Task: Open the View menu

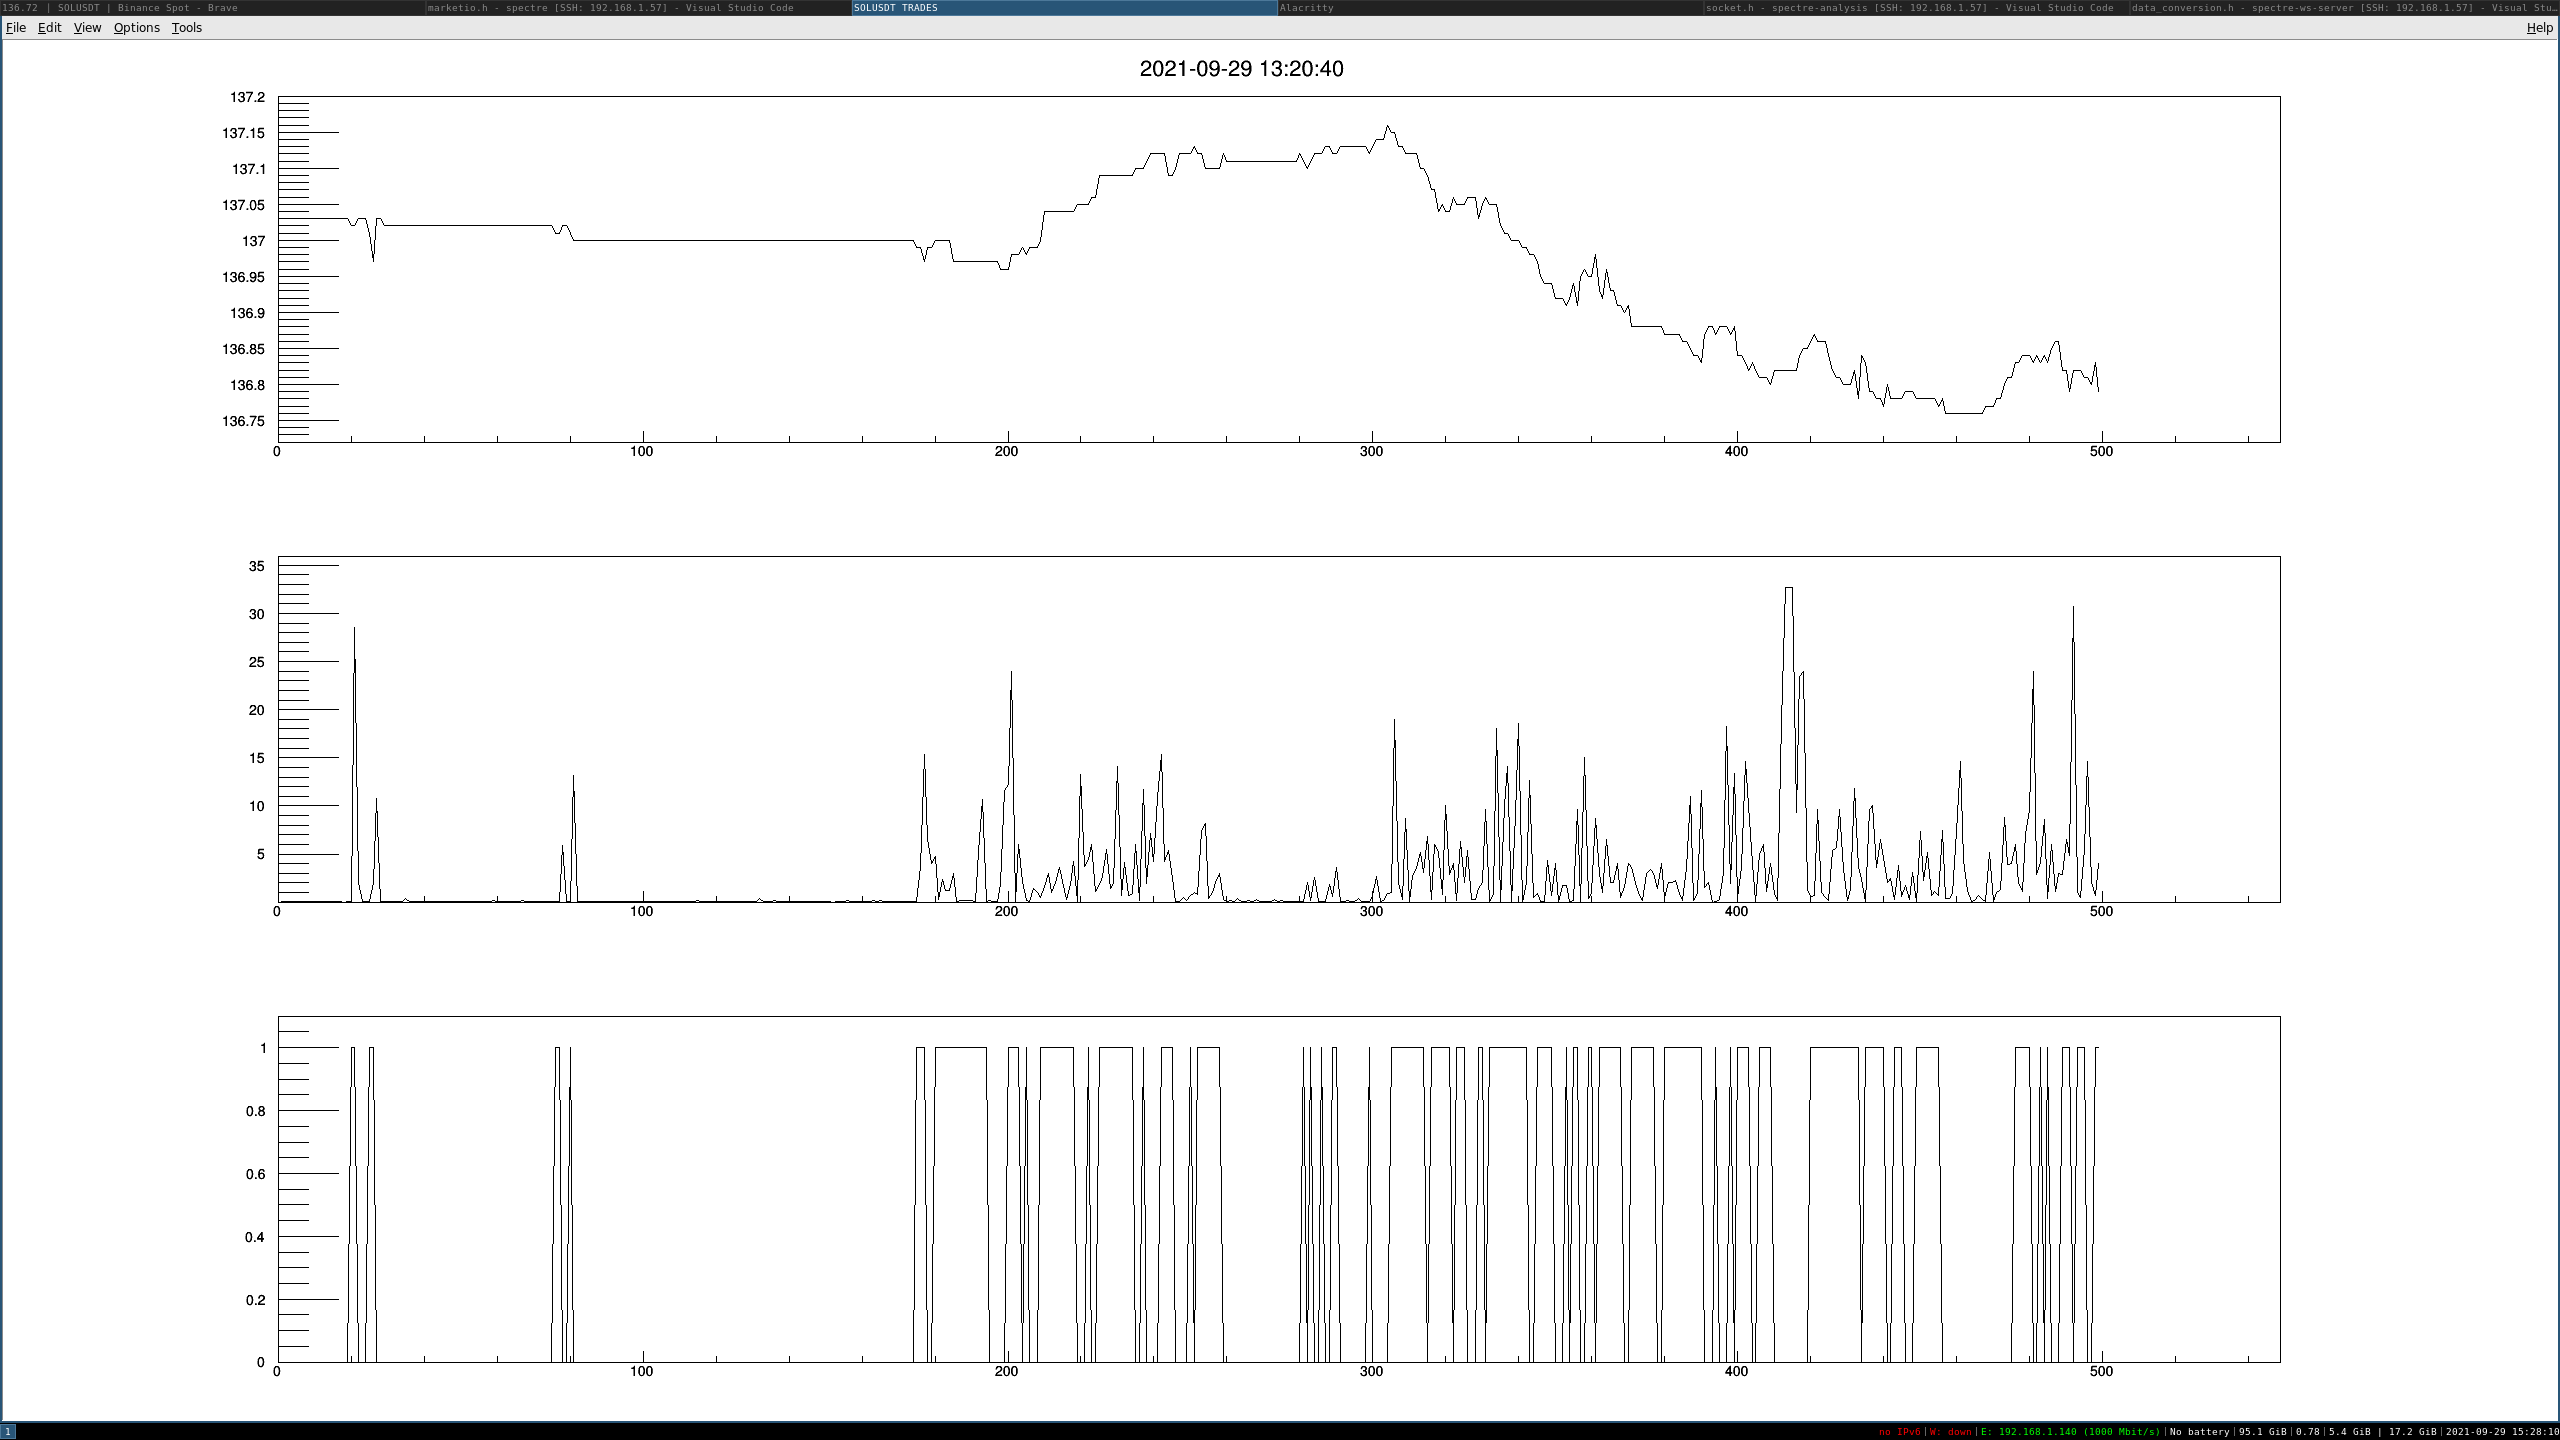Action: pyautogui.click(x=87, y=28)
